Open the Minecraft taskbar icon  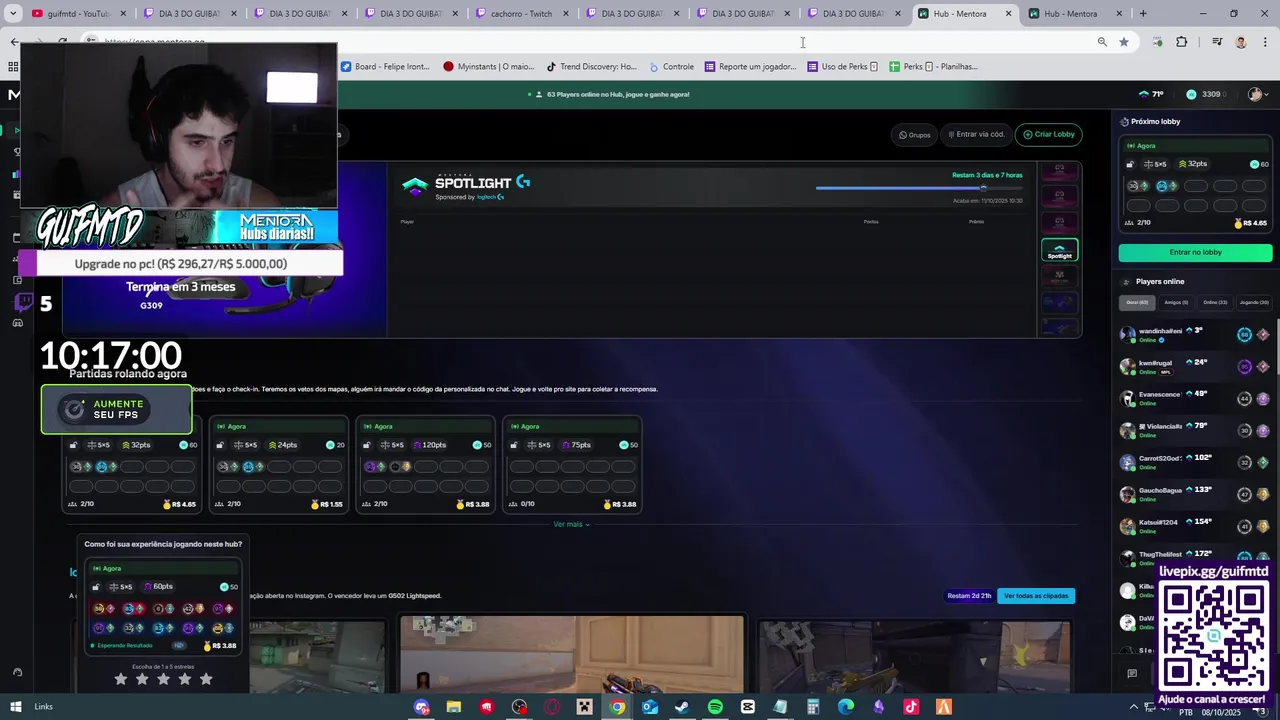(x=585, y=707)
